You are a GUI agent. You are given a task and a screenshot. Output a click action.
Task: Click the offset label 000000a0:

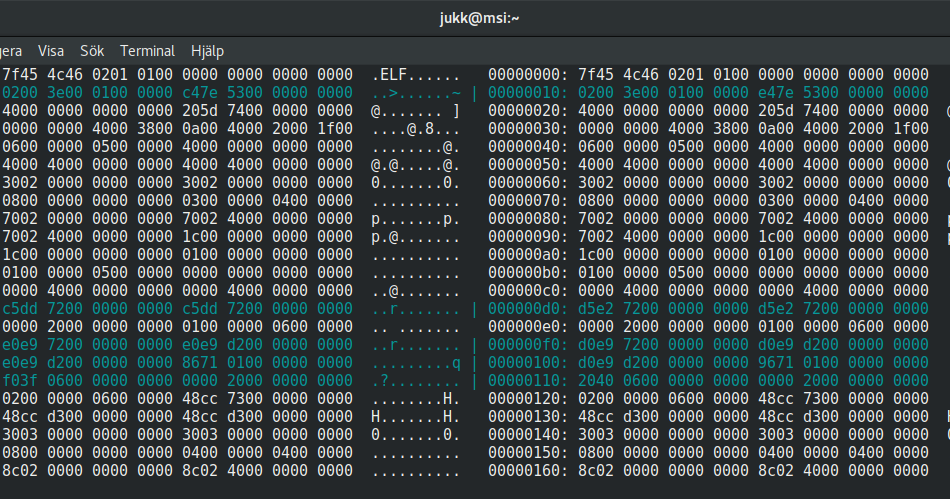[528, 254]
